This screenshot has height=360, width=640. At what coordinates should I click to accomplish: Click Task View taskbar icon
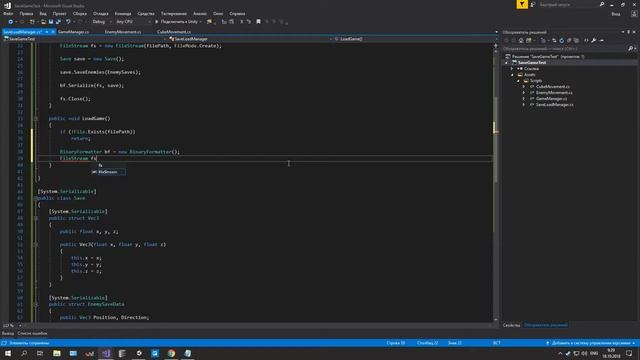(x=40, y=353)
